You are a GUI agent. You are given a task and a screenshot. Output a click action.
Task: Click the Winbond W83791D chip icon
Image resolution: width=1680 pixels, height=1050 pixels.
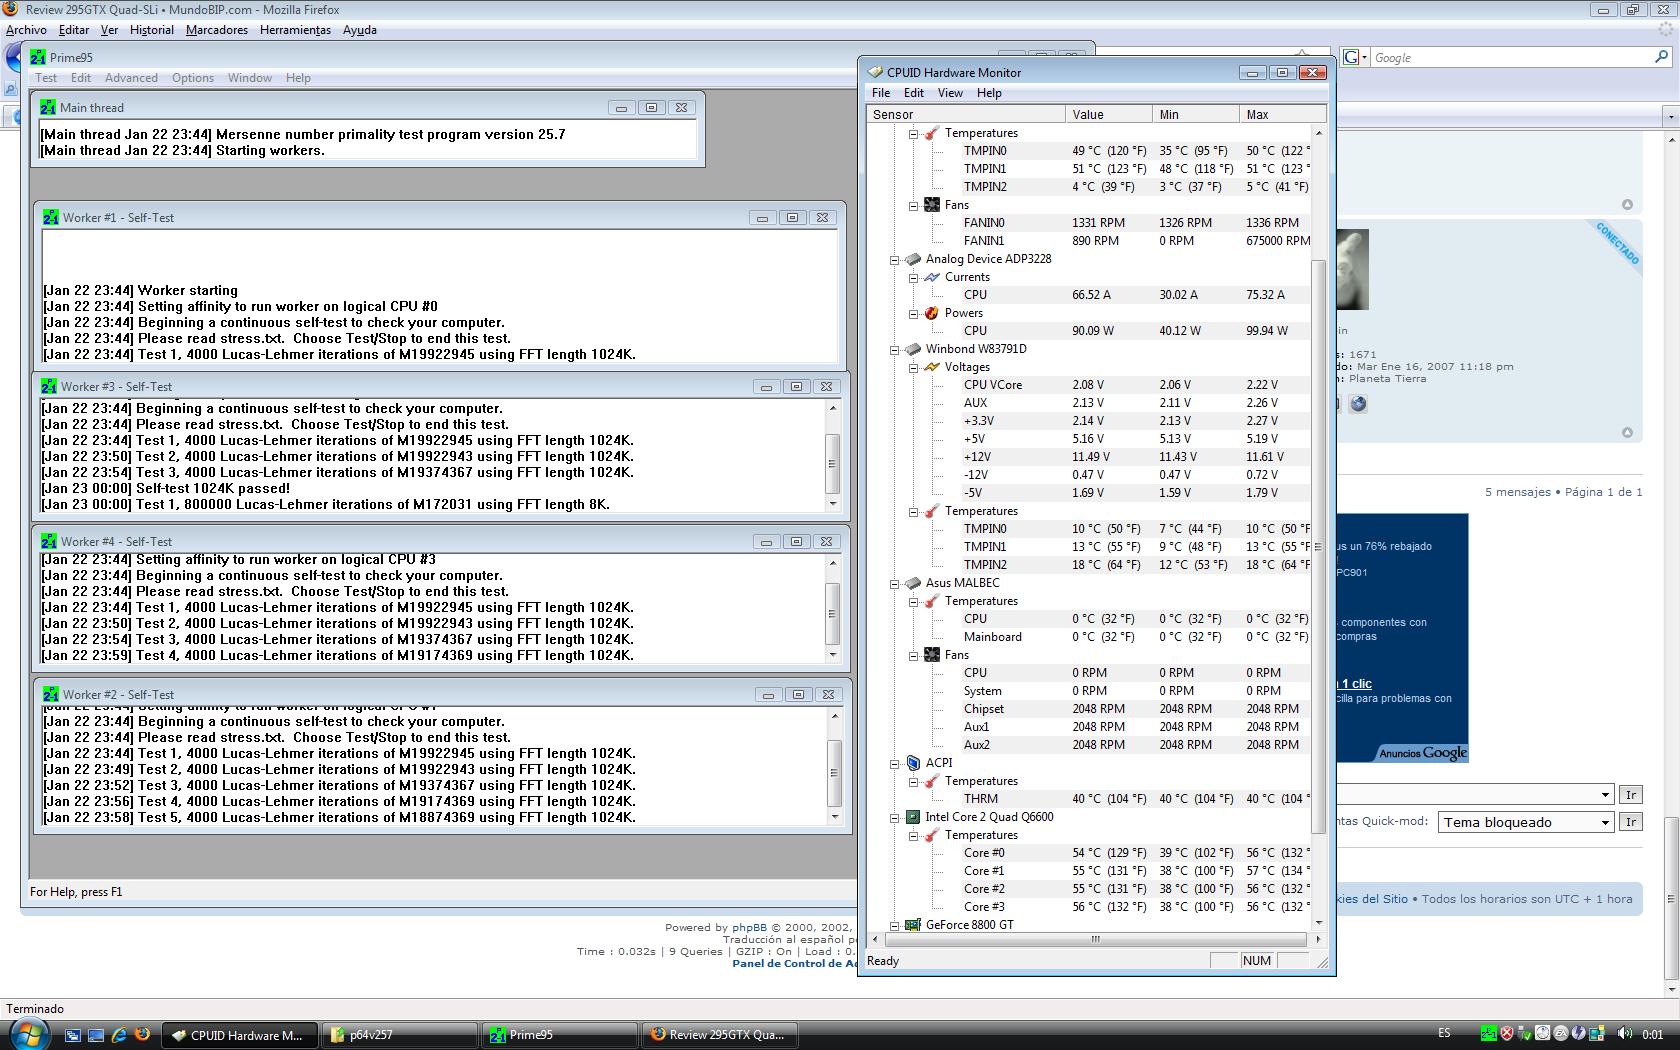(913, 349)
